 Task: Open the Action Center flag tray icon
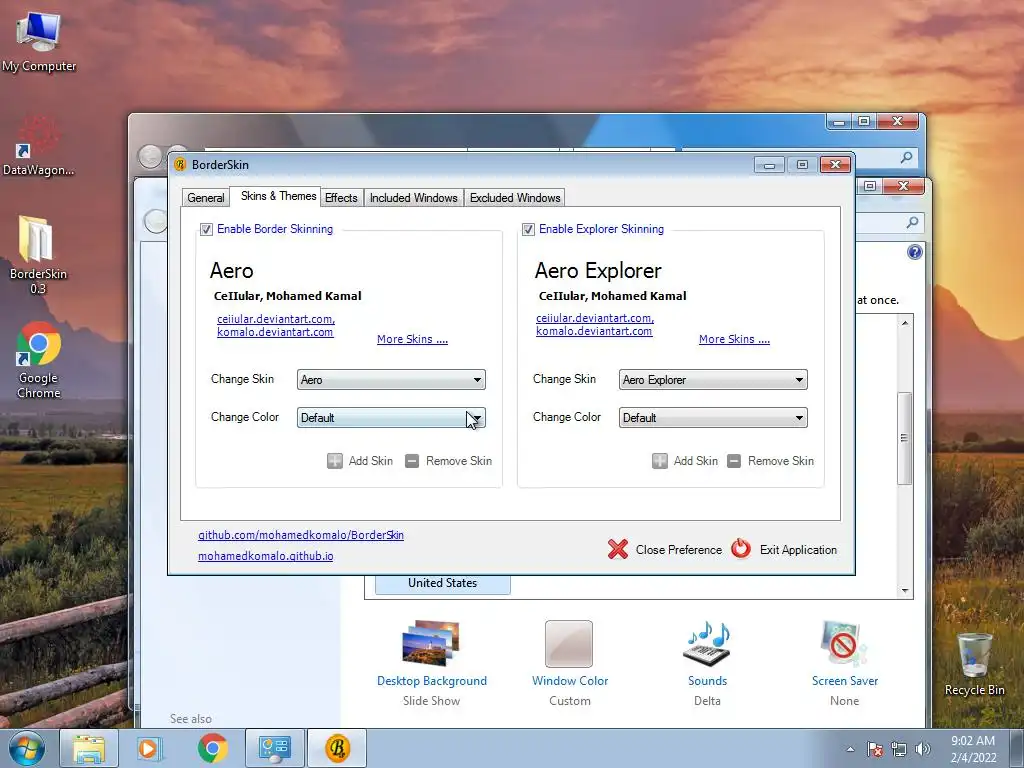click(874, 749)
